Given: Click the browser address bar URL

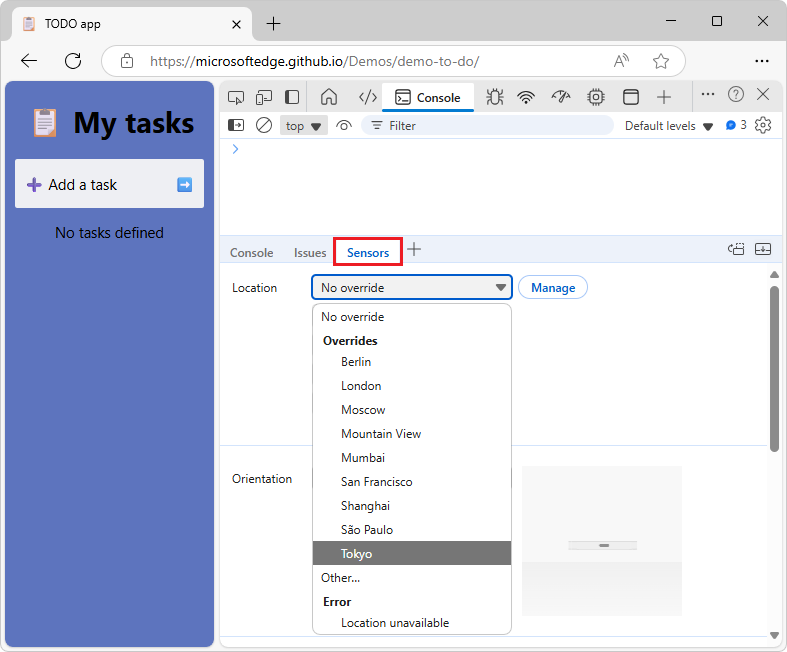Looking at the screenshot, I should coord(314,61).
